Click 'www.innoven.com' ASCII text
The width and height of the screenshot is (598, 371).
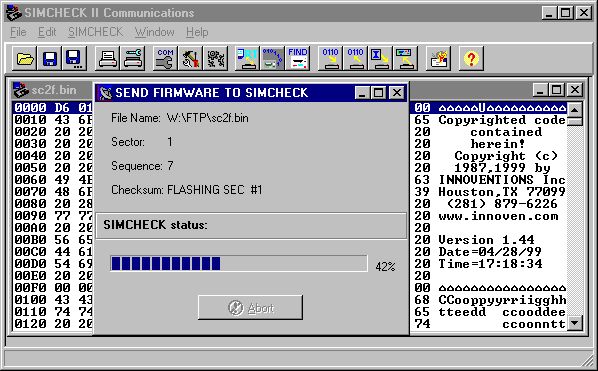click(x=498, y=216)
